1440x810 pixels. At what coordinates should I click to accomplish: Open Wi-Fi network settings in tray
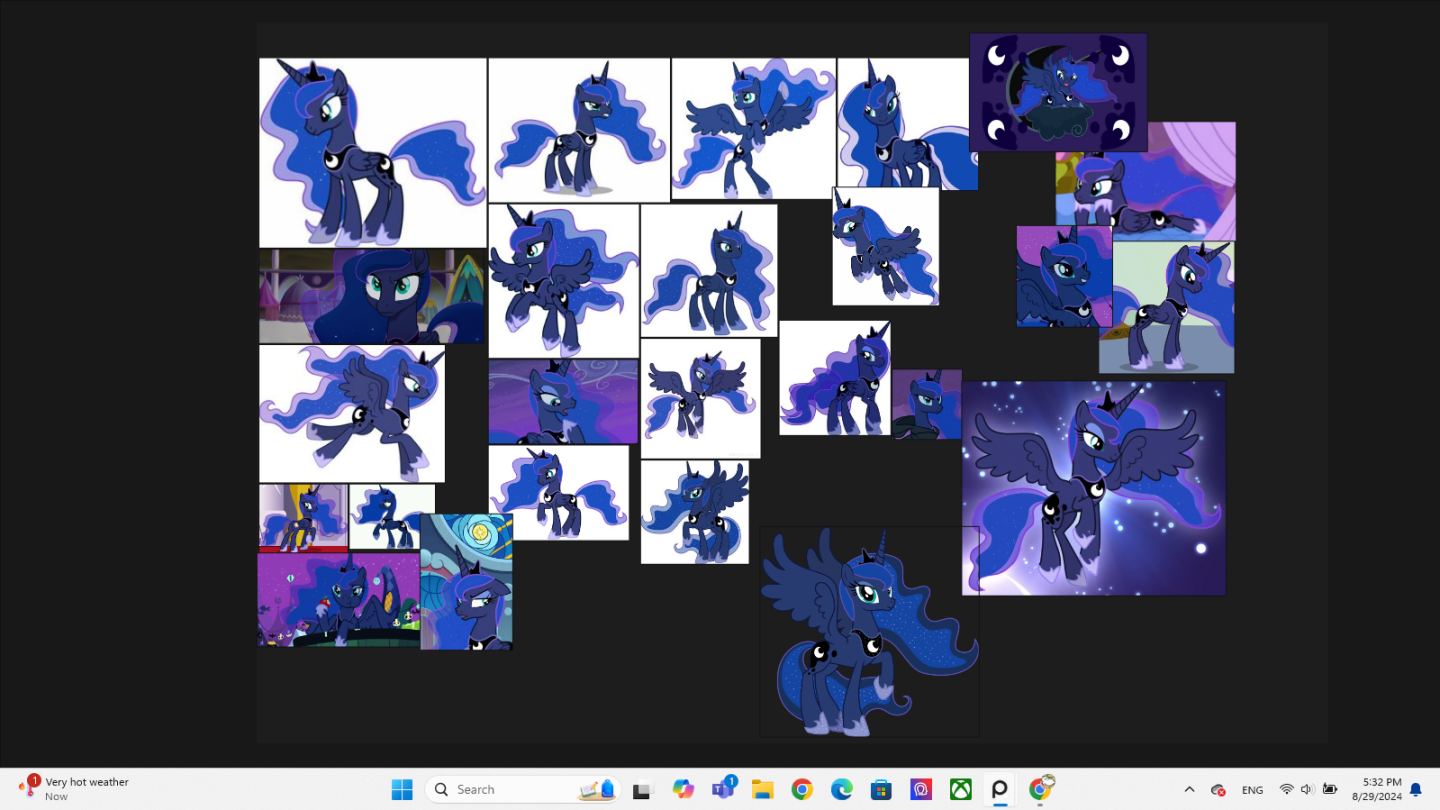[x=1286, y=789]
